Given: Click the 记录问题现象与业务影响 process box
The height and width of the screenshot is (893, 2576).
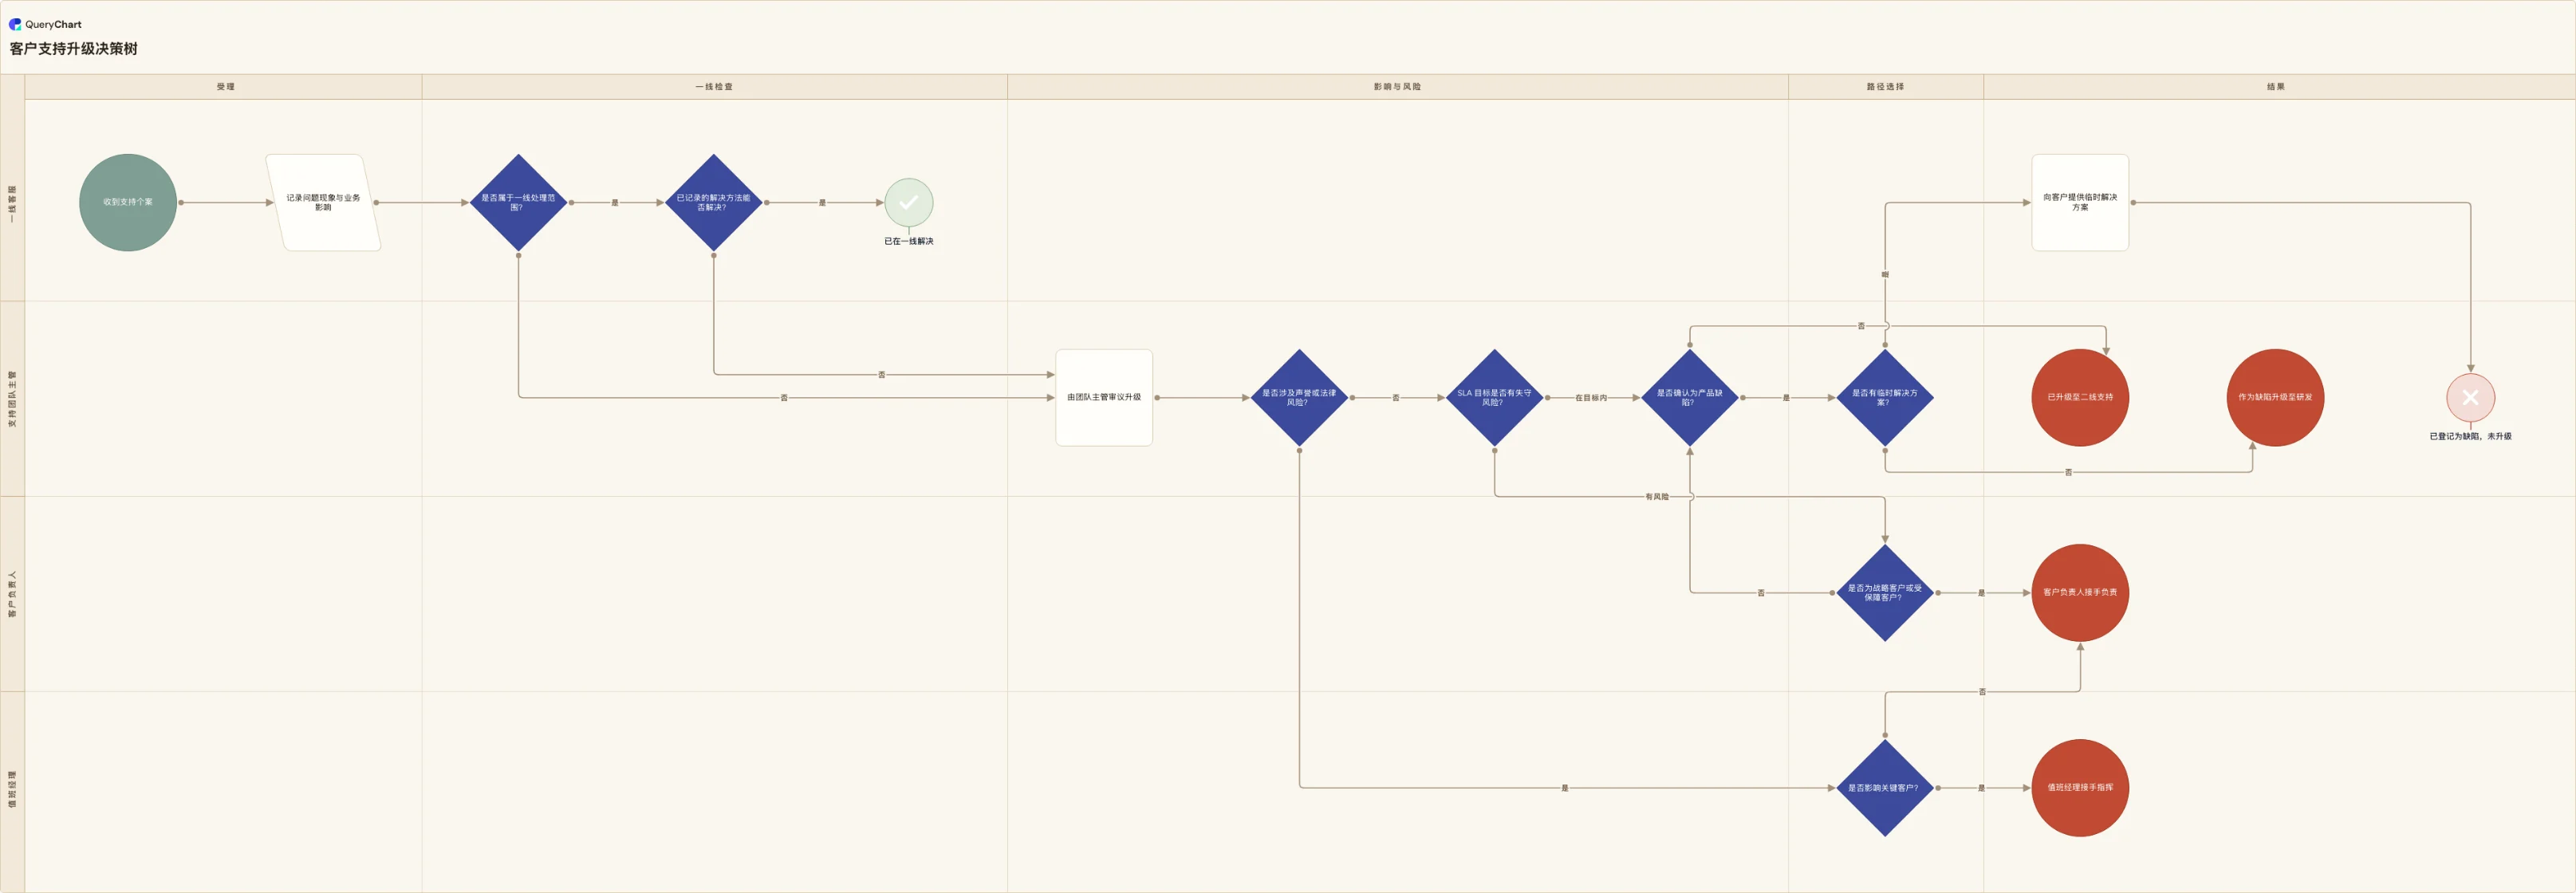Looking at the screenshot, I should pyautogui.click(x=323, y=202).
